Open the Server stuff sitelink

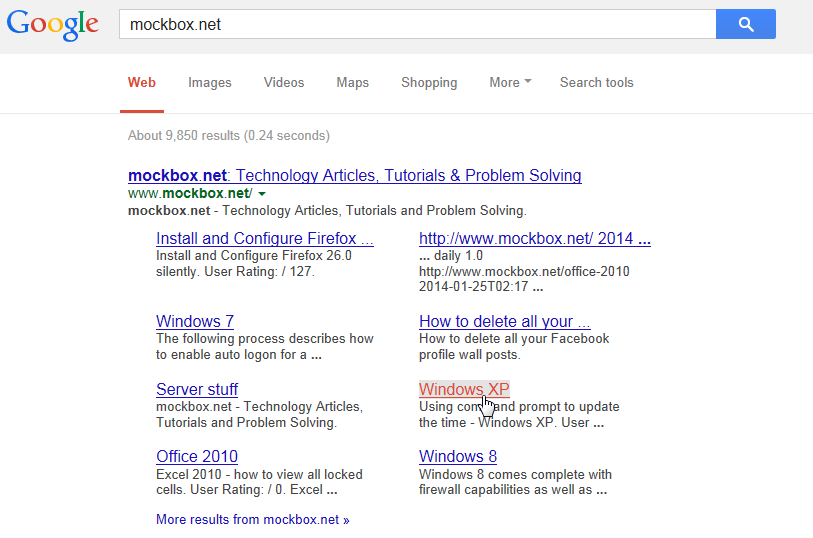click(x=197, y=389)
